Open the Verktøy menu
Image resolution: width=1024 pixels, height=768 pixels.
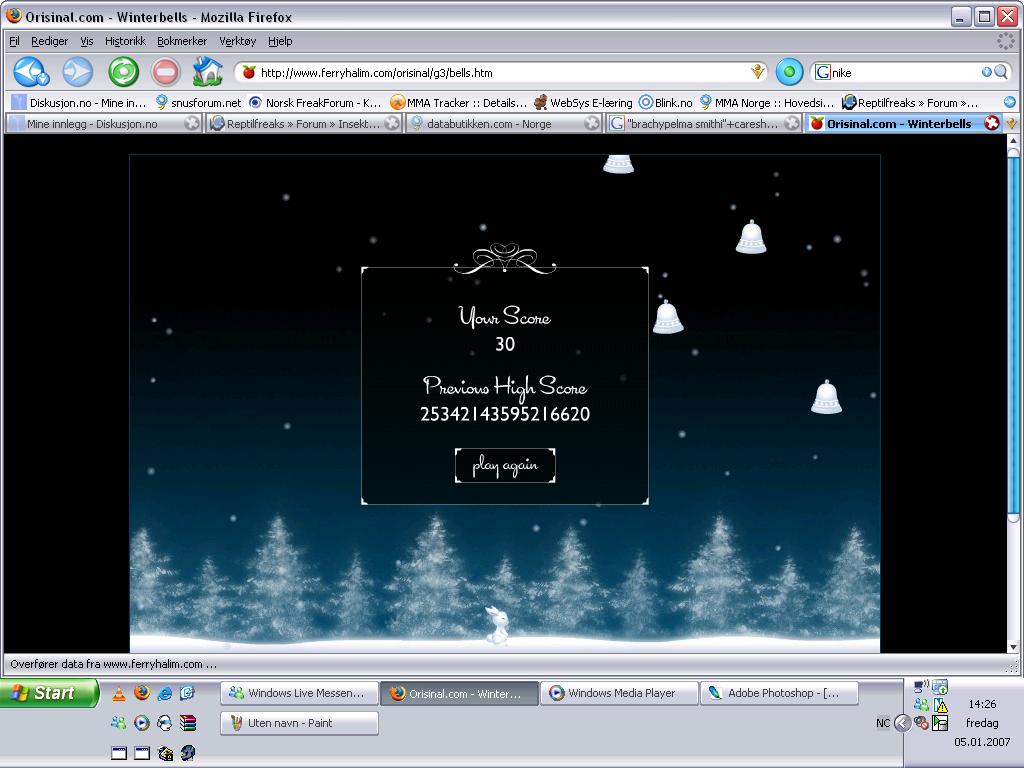pyautogui.click(x=238, y=41)
